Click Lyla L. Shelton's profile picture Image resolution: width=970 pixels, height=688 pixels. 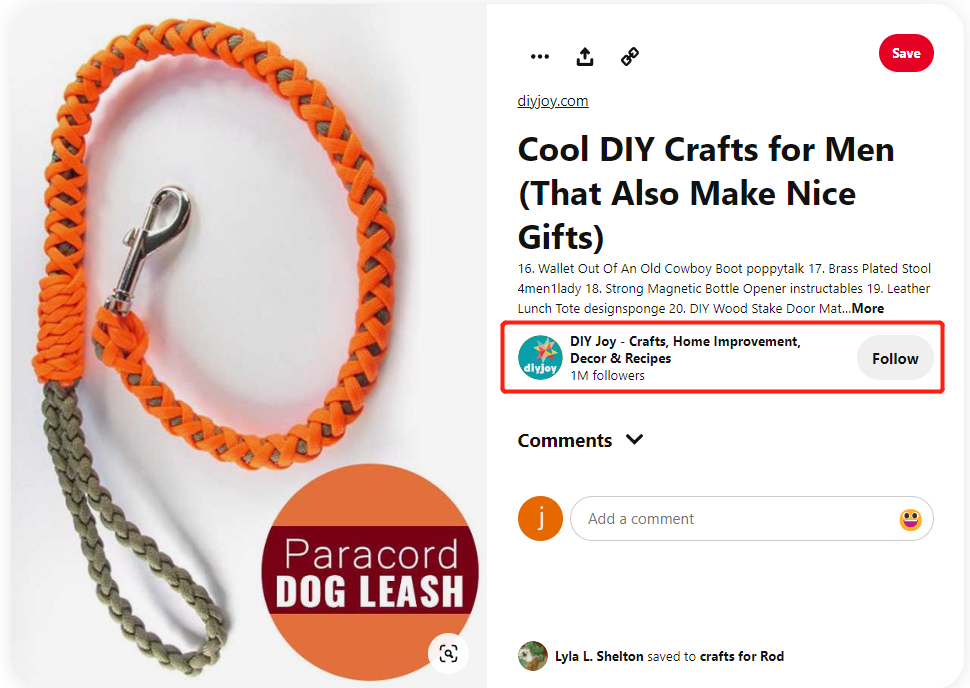pos(532,656)
